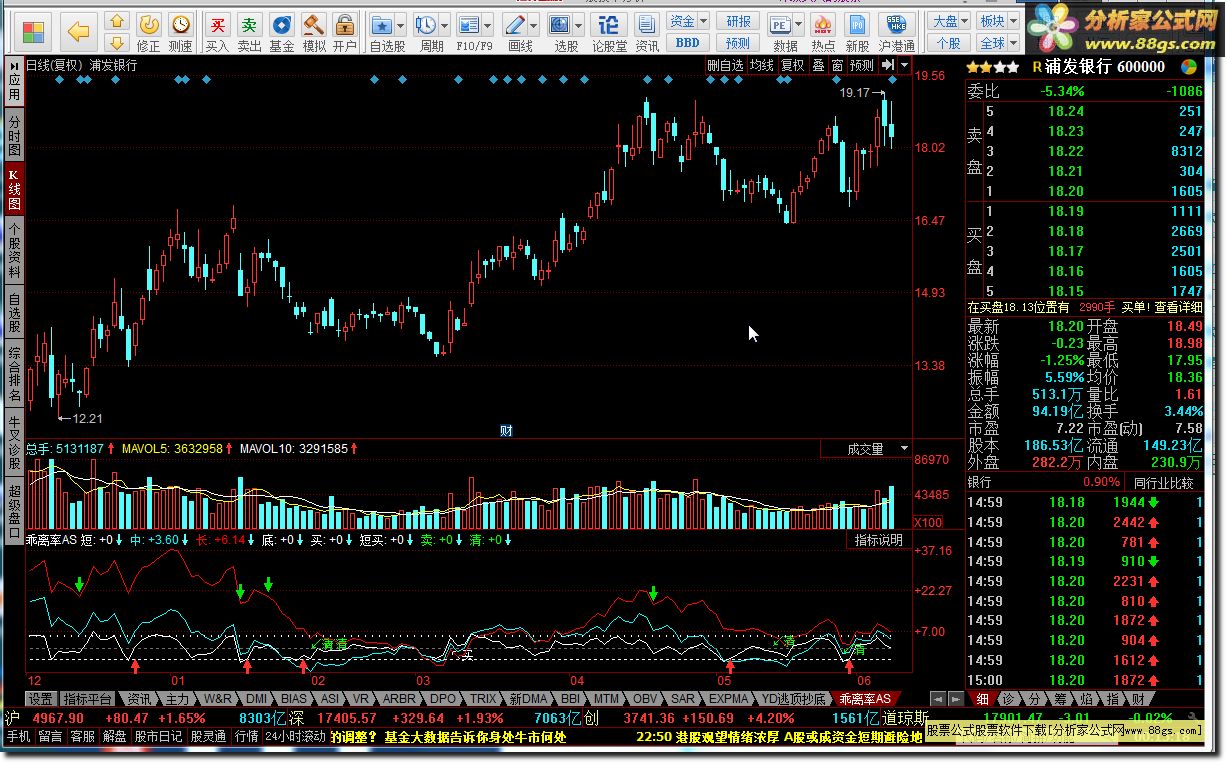Expand the F10/F9 dropdown arrow
Viewport: 1227px width, 763px height.
(x=488, y=24)
